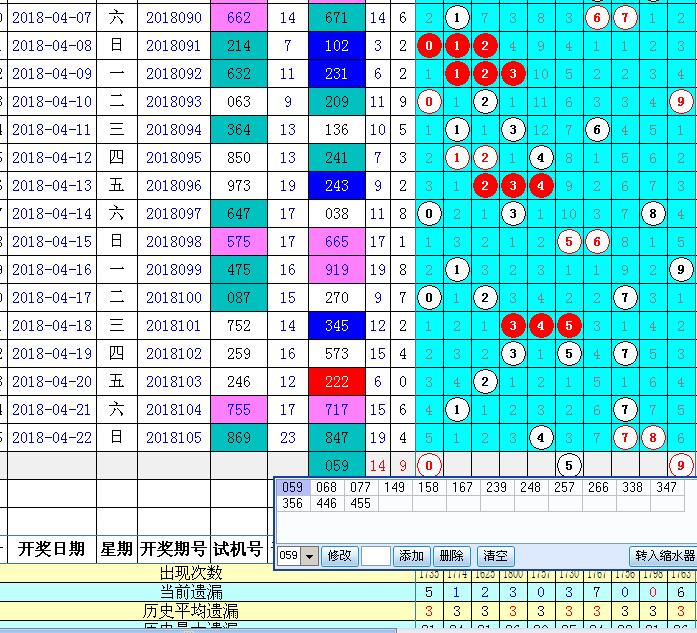Screen dimensions: 697x633
Task: Click the 开奖日期 column header
Action: [x=51, y=549]
